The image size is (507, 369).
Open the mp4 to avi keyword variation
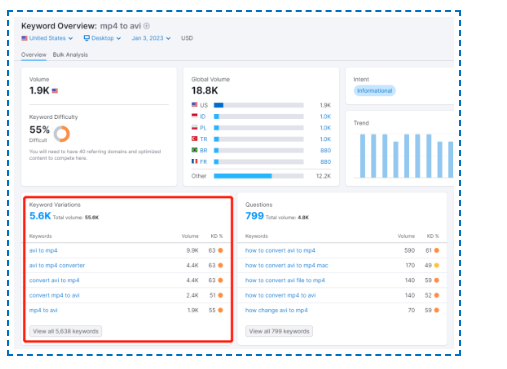pyautogui.click(x=43, y=310)
